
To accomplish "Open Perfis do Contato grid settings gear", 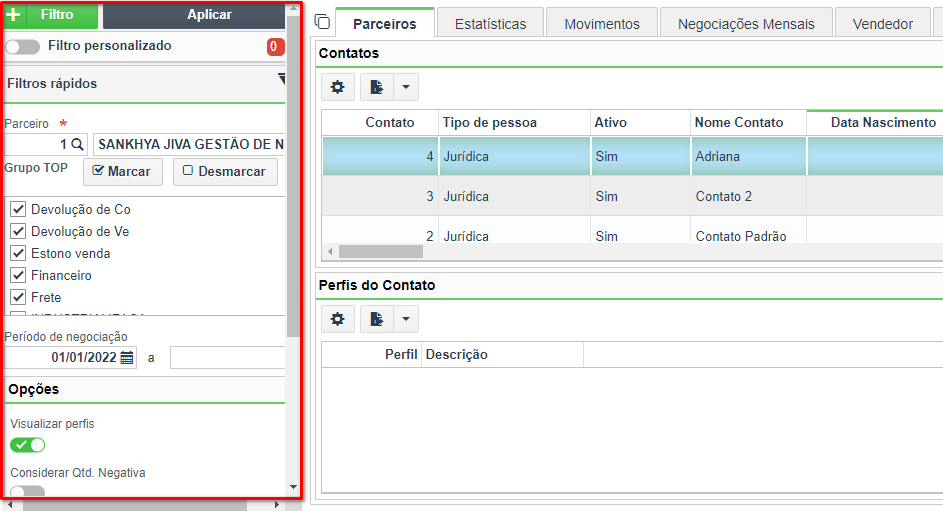I will point(337,319).
